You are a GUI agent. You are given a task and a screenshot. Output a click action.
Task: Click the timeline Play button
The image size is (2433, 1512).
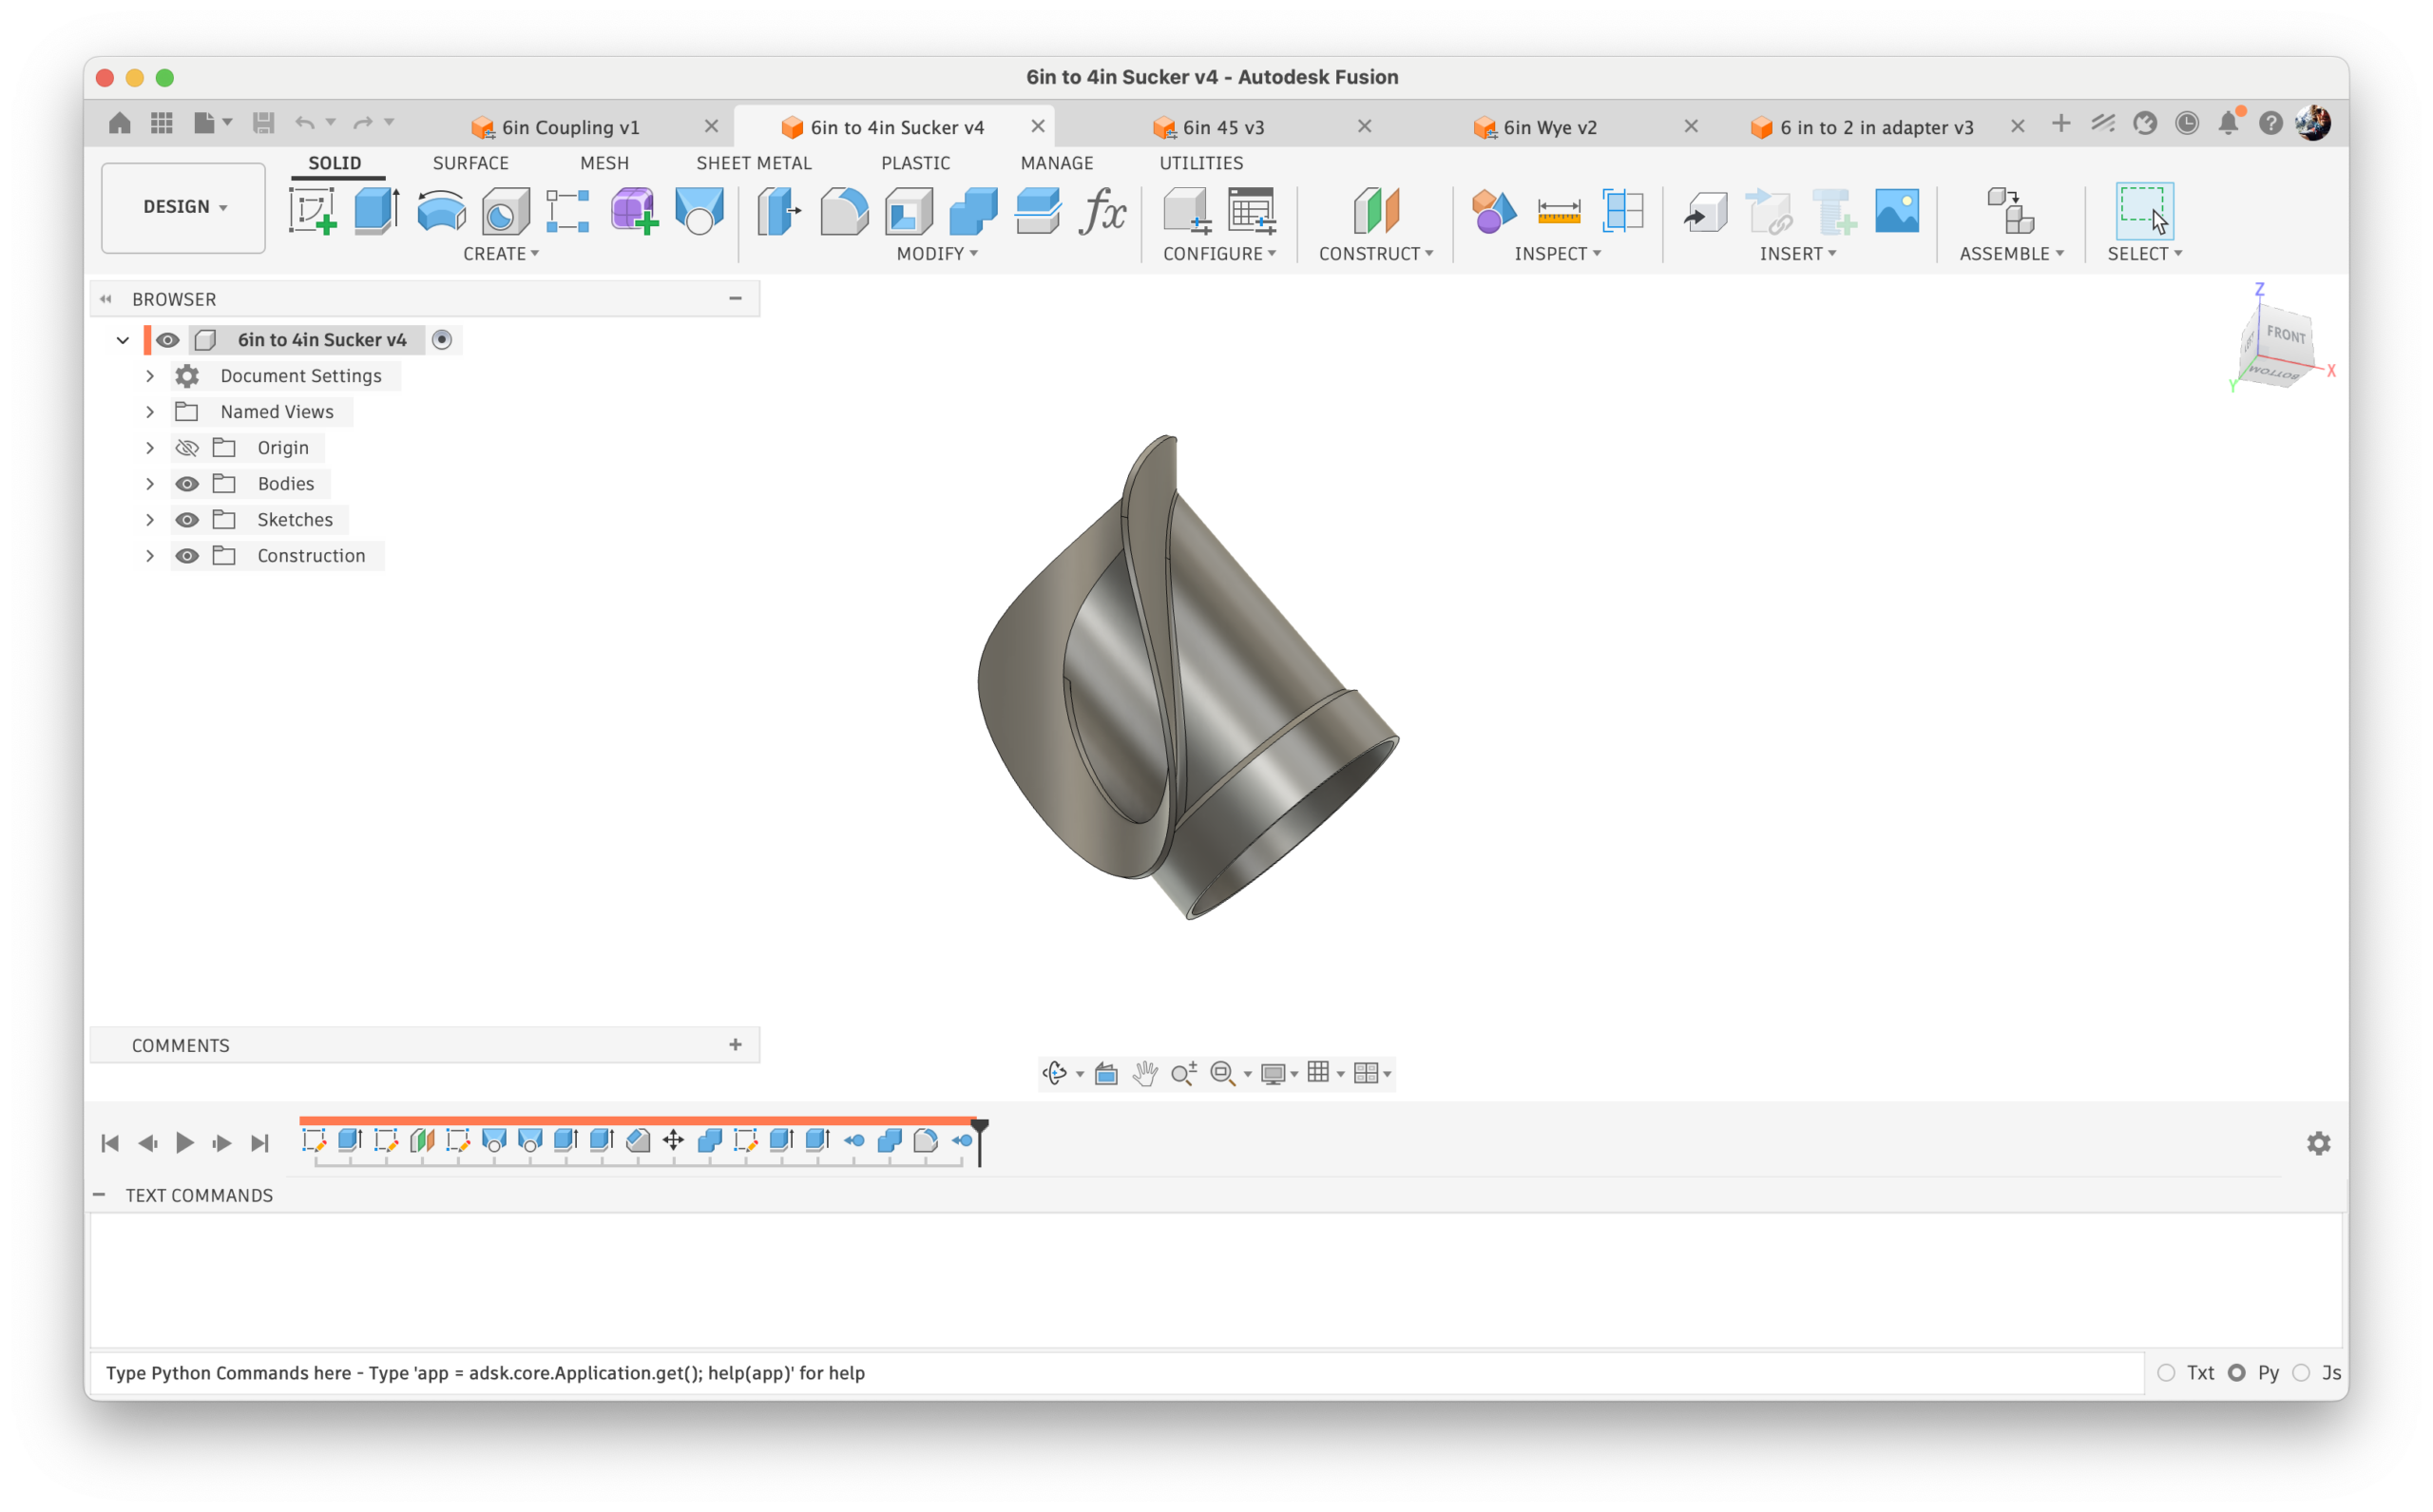[185, 1143]
